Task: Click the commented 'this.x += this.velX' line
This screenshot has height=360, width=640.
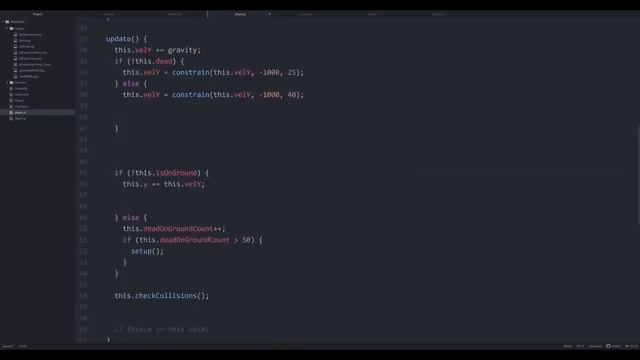Action: 162,329
